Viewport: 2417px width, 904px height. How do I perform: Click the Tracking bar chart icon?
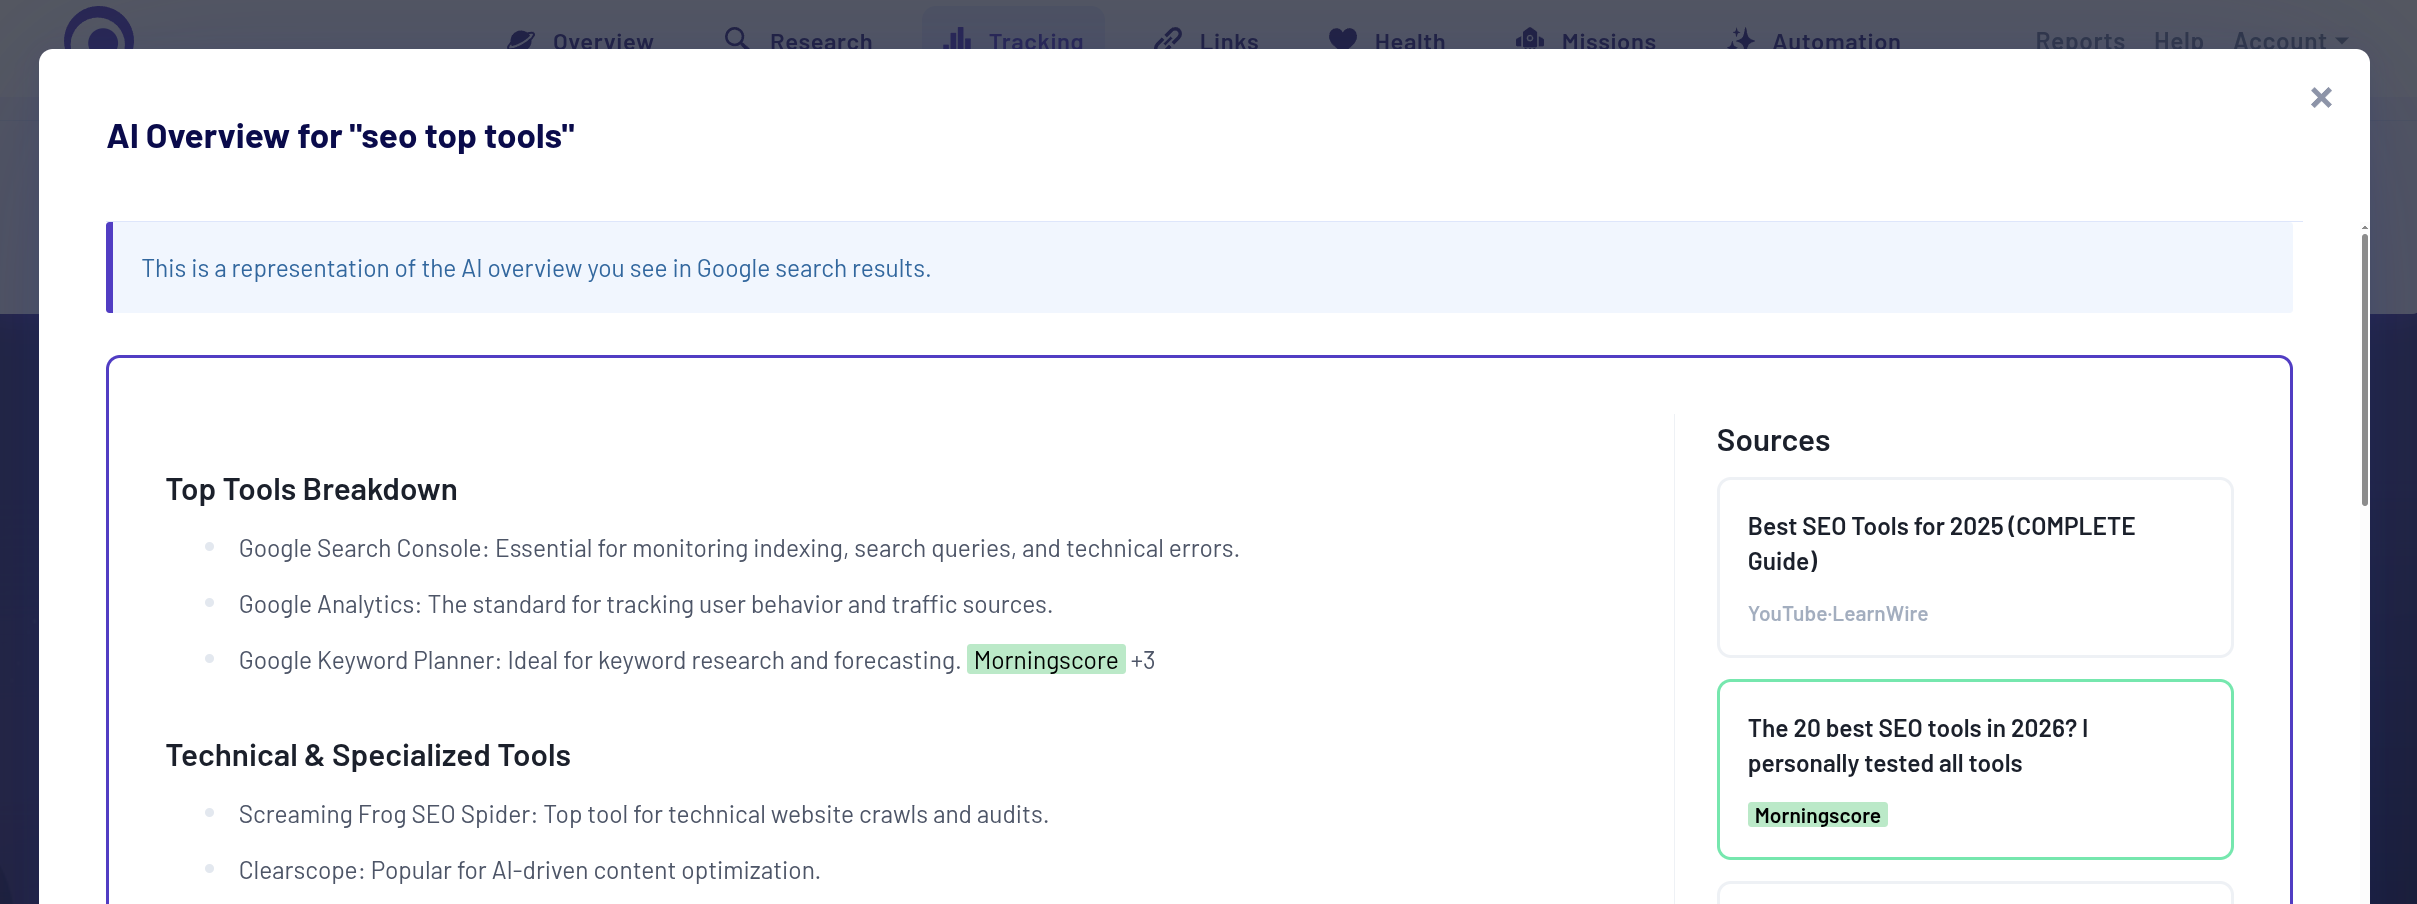957,39
